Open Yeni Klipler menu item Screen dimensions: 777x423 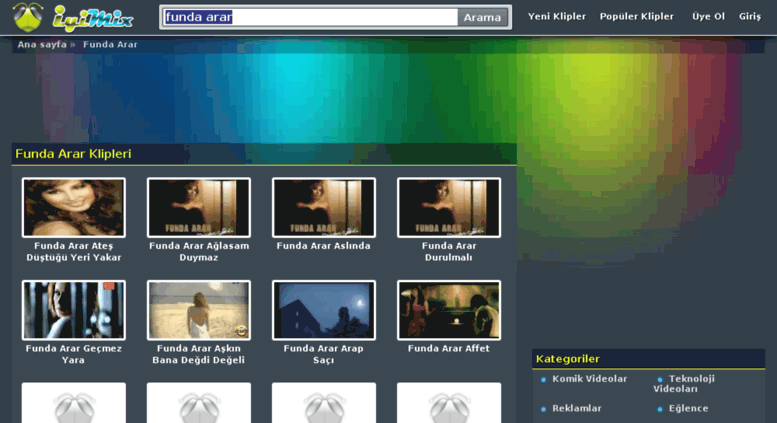[556, 17]
